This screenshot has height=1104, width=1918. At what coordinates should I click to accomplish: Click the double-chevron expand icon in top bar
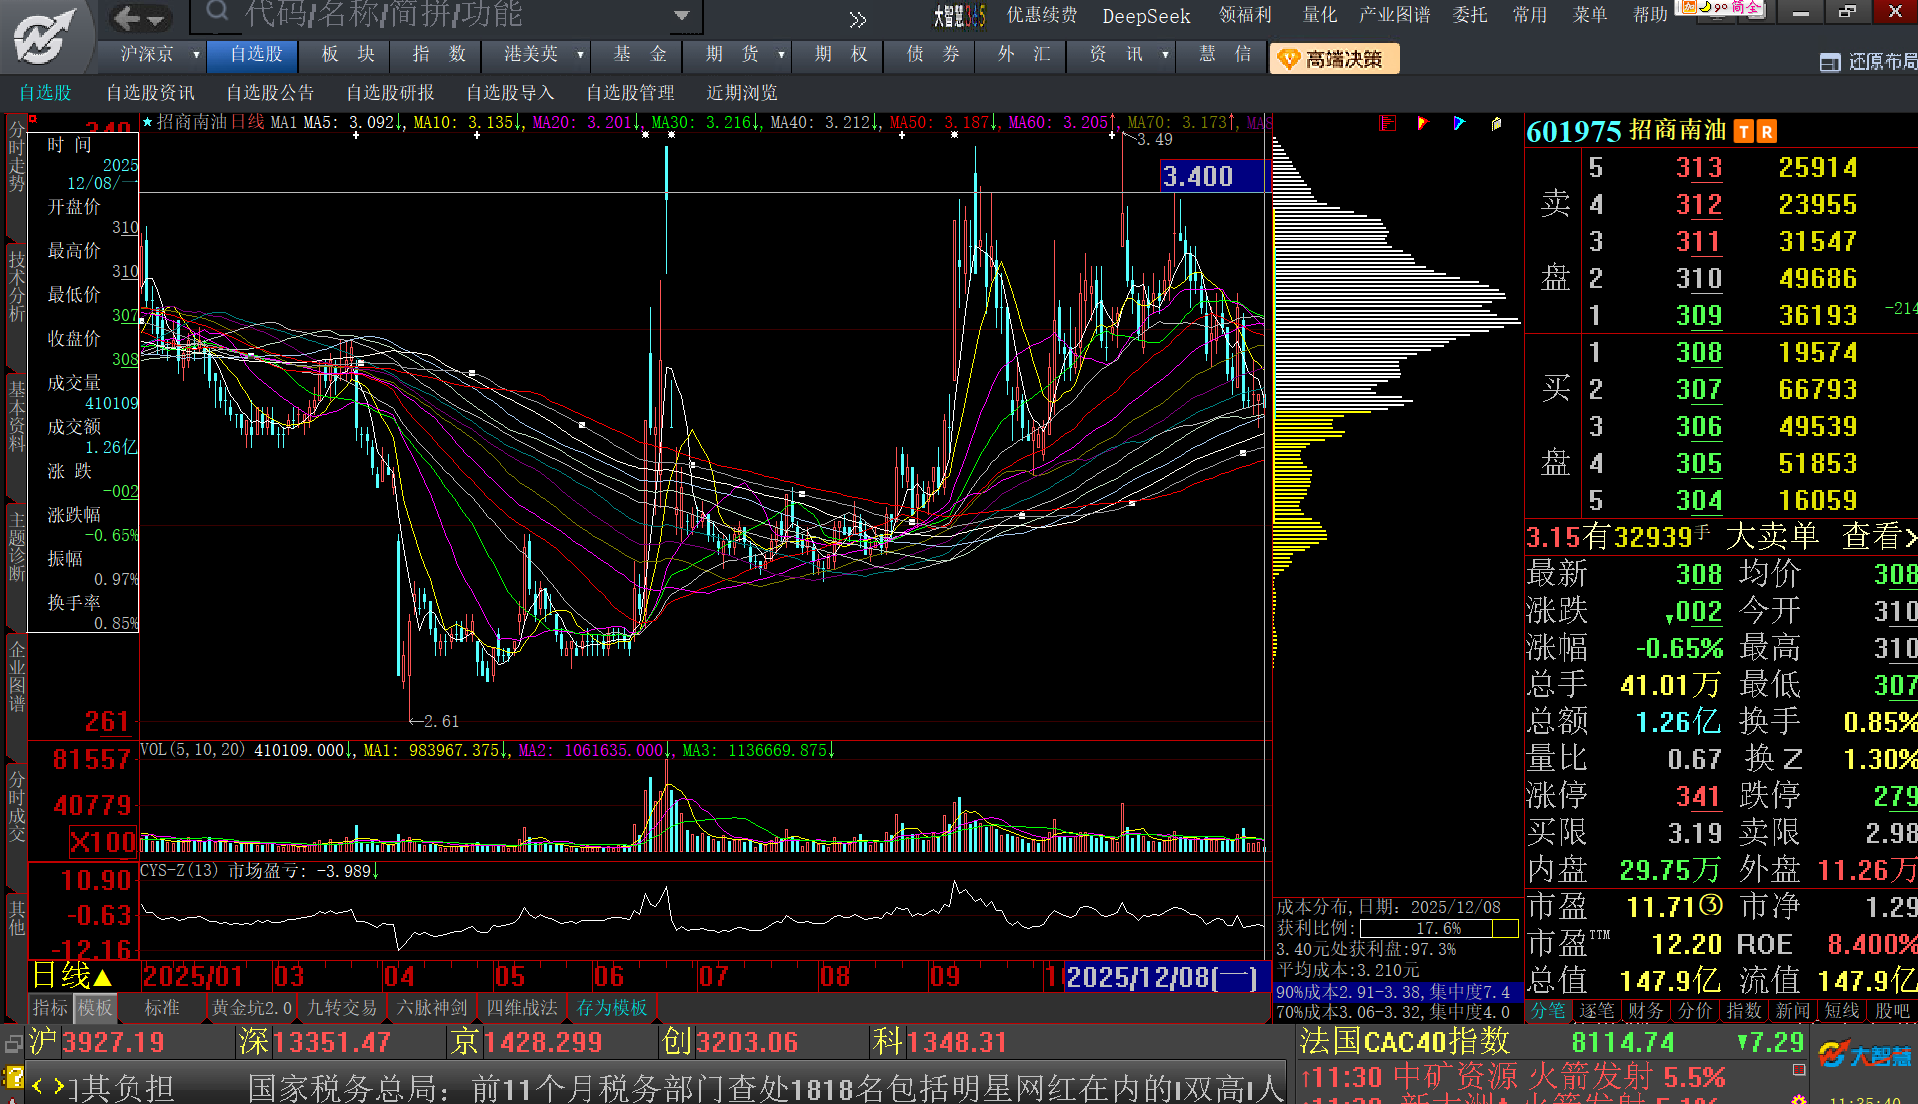point(858,19)
